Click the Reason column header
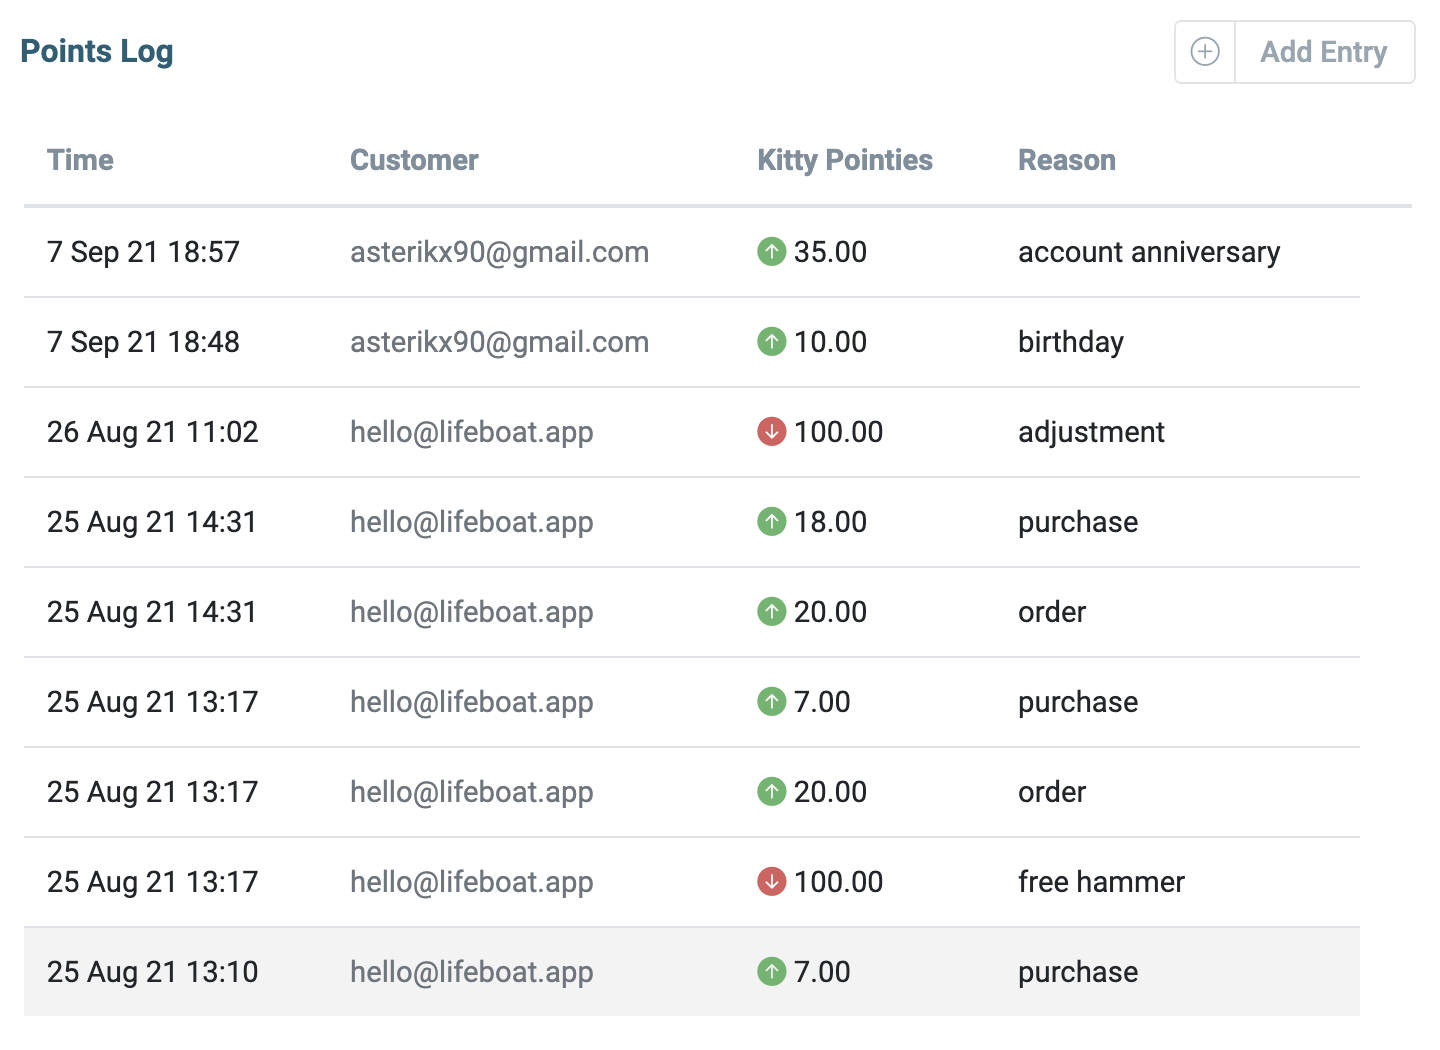 pos(1067,160)
